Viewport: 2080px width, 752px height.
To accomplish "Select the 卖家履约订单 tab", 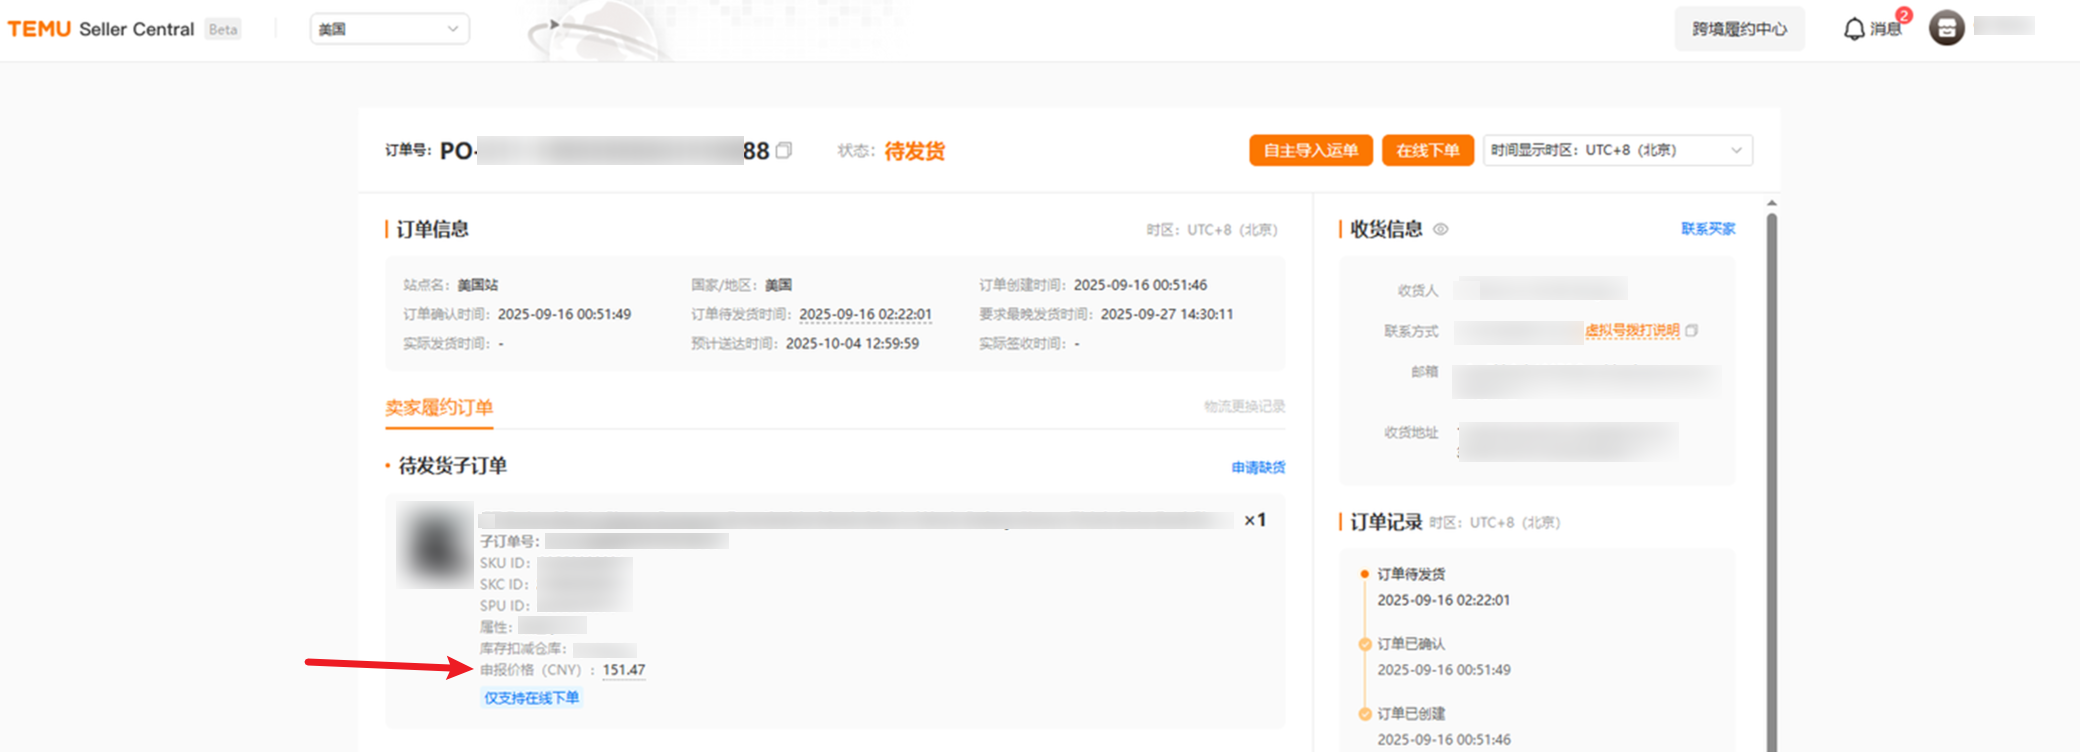I will [x=439, y=408].
